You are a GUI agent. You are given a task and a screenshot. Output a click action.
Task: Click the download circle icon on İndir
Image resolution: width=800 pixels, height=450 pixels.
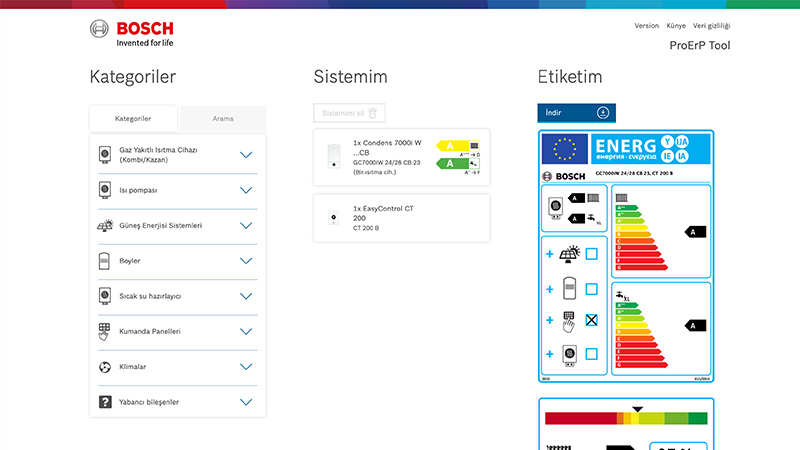(603, 113)
